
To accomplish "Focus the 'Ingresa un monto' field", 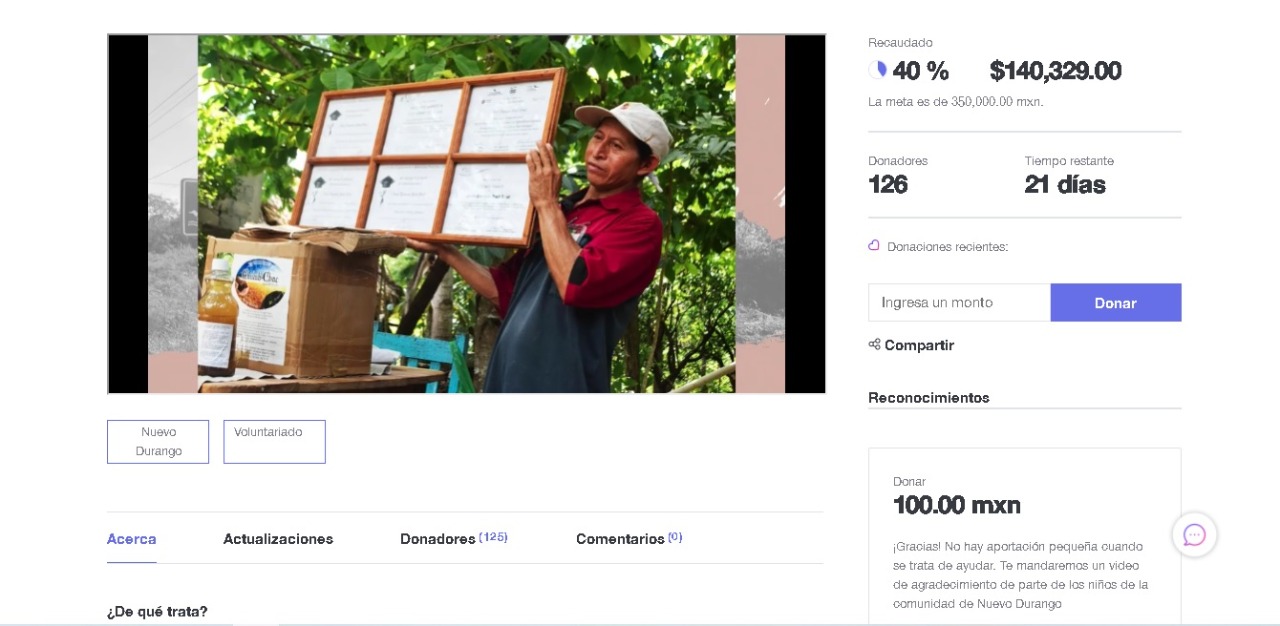I will pos(959,302).
